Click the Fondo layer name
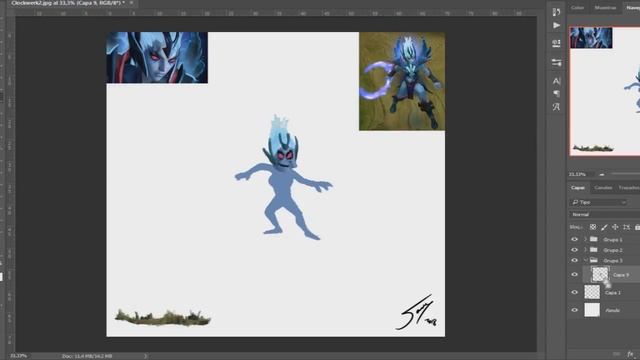The width and height of the screenshot is (640, 360). 613,310
